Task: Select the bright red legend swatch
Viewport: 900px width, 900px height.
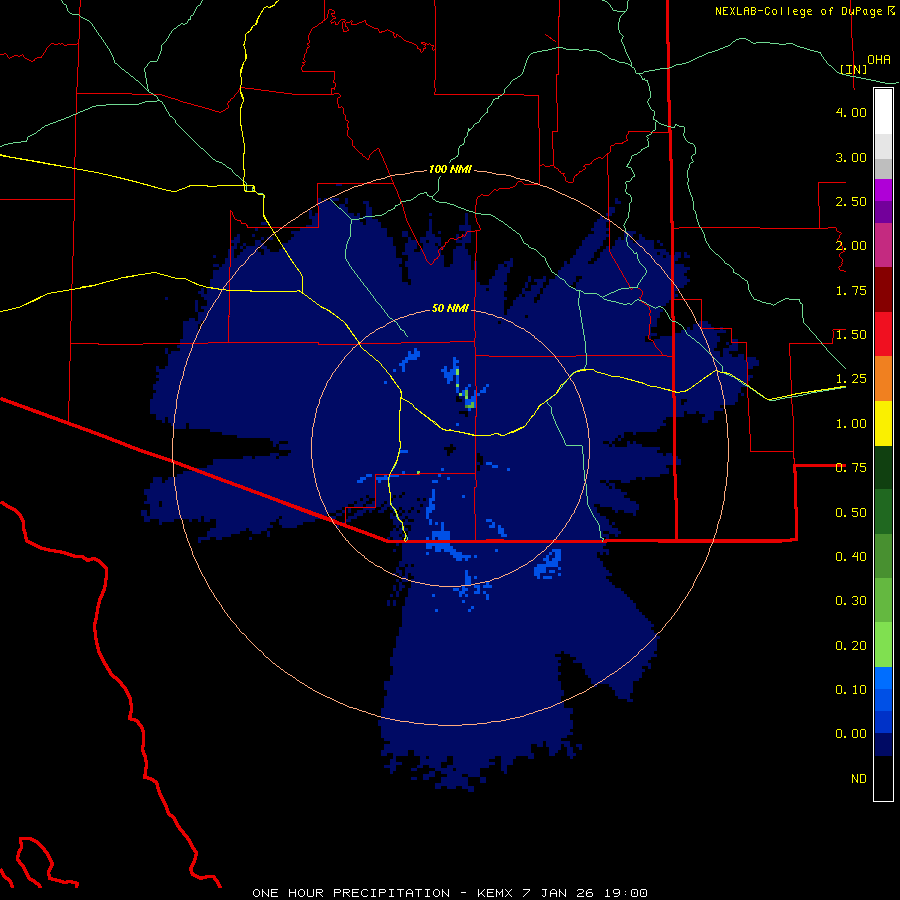Action: [x=883, y=334]
